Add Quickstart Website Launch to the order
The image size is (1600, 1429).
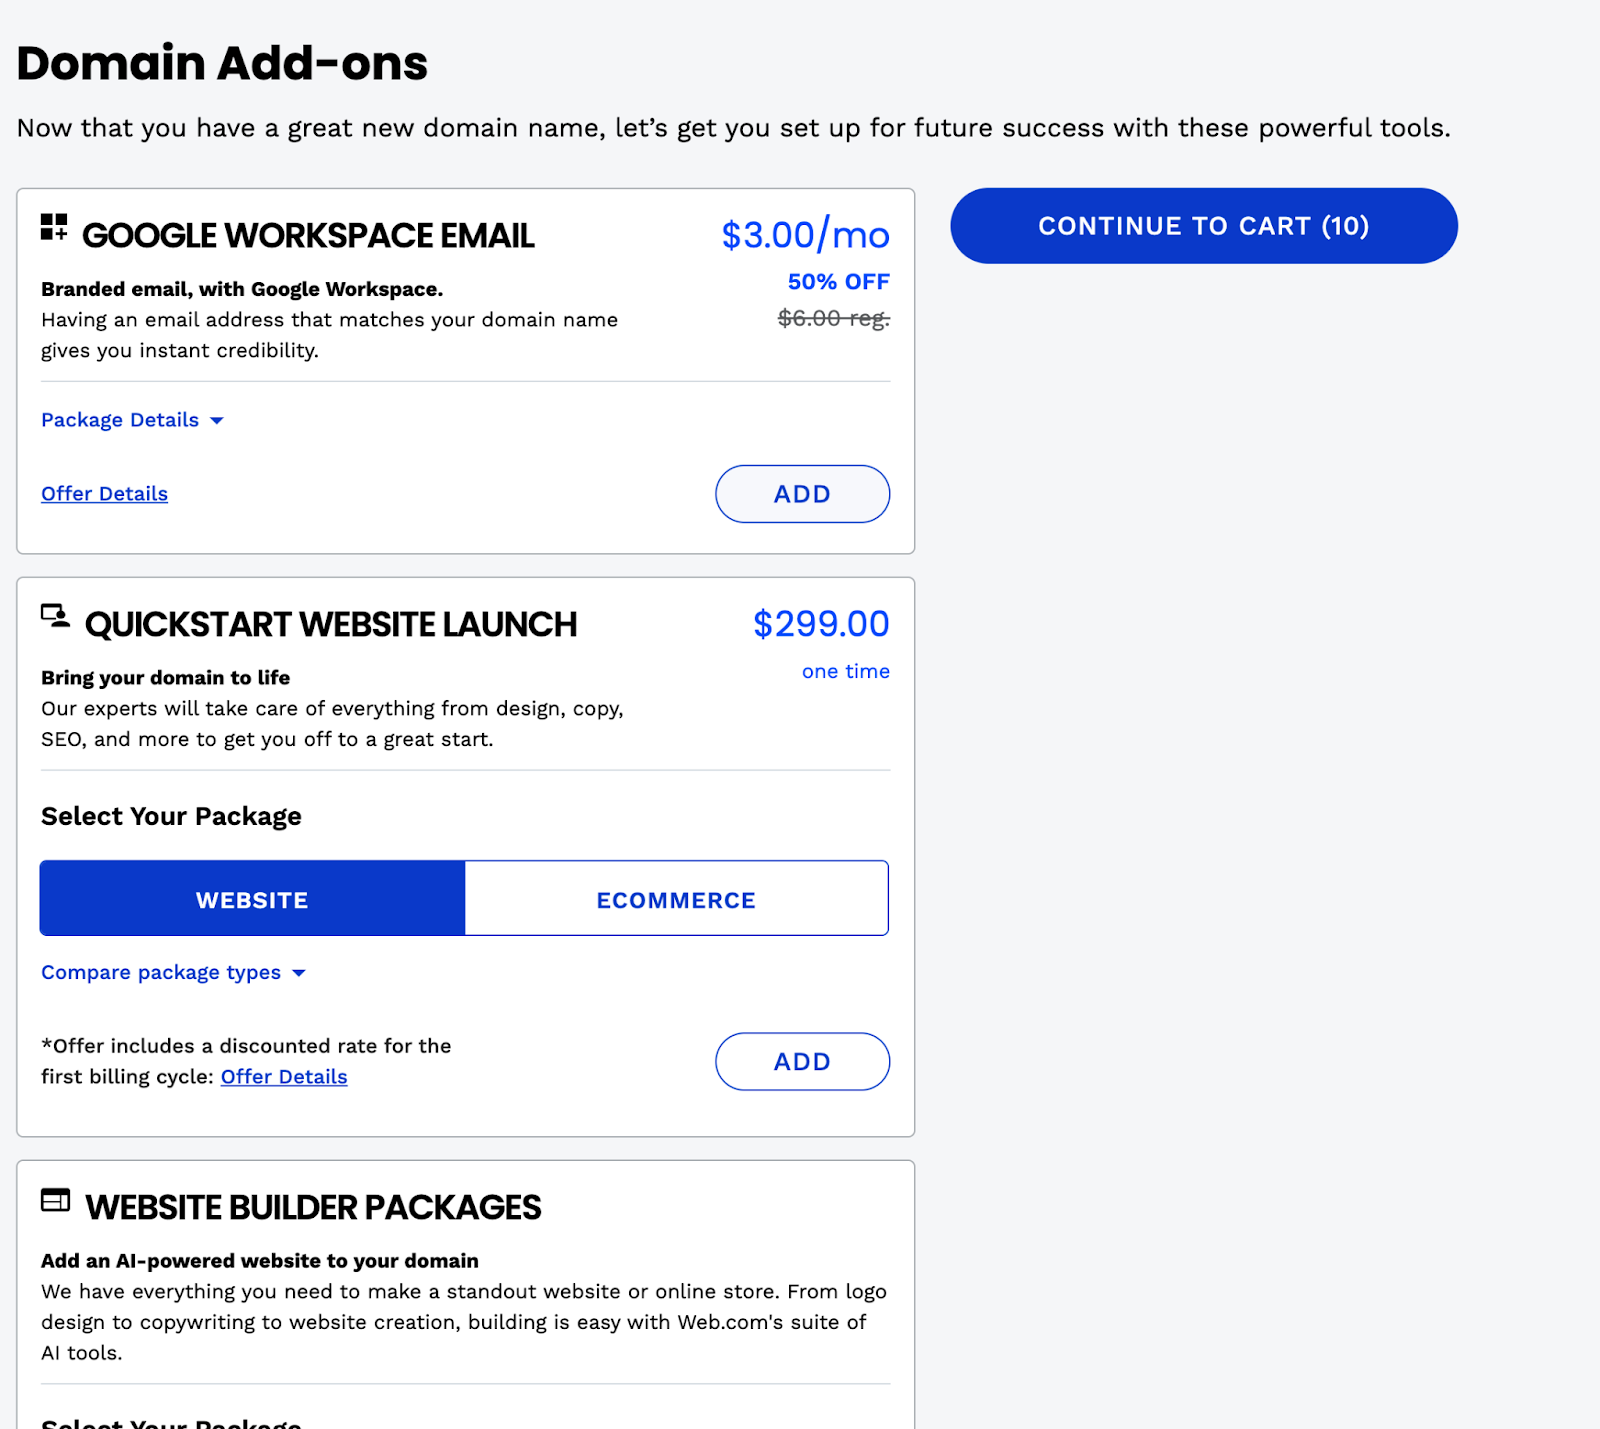(x=802, y=1061)
